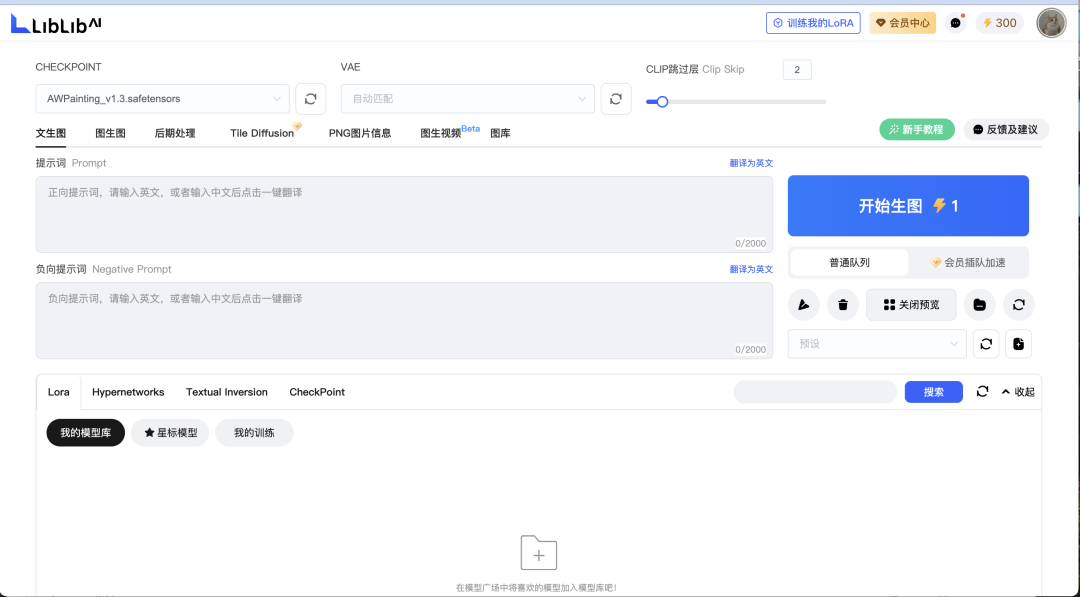Screen dimensions: 1080x597
Task: Open the user avatar profile
Action: click(x=1051, y=23)
